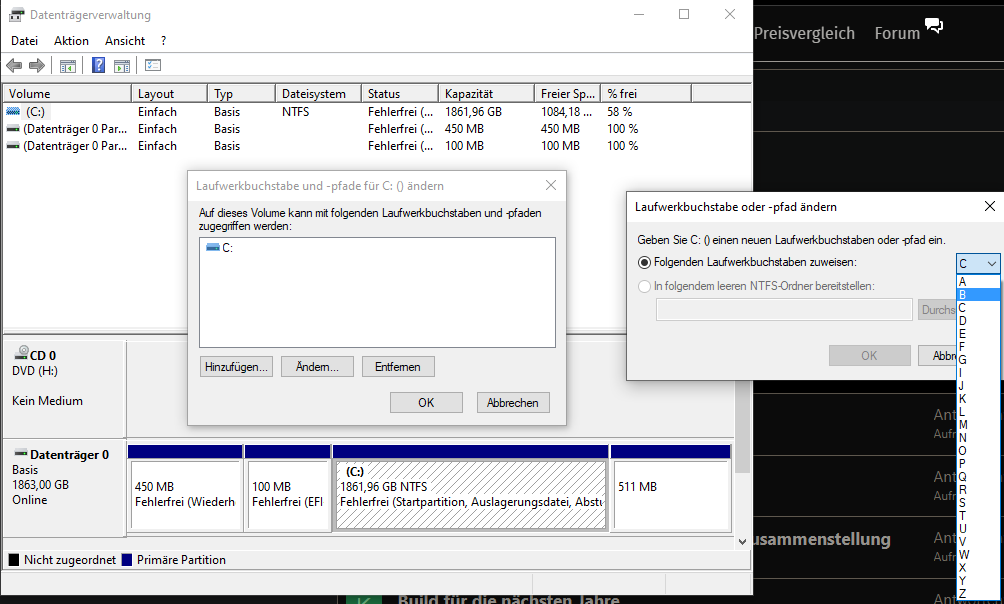Select 'In folgendem leeren NTFS-Ordner bereitstellen' radio
This screenshot has width=1004, height=604.
(644, 286)
